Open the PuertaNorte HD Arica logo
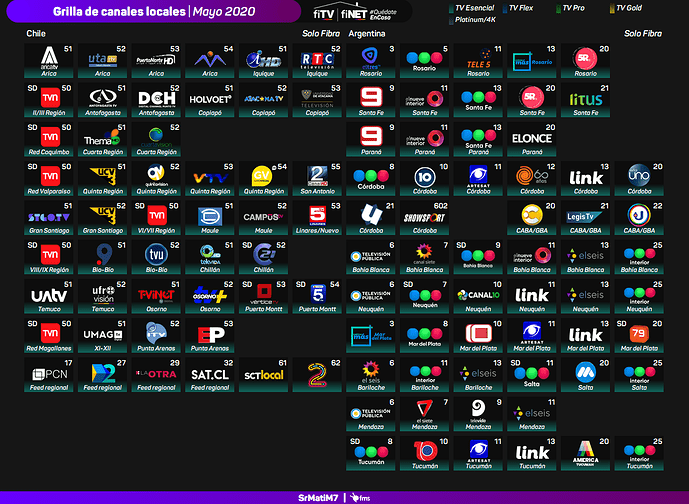The height and width of the screenshot is (504, 689). pos(156,60)
